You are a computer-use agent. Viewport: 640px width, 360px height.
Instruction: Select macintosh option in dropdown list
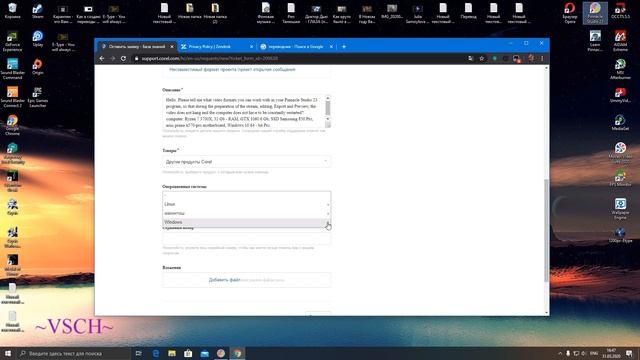click(247, 213)
